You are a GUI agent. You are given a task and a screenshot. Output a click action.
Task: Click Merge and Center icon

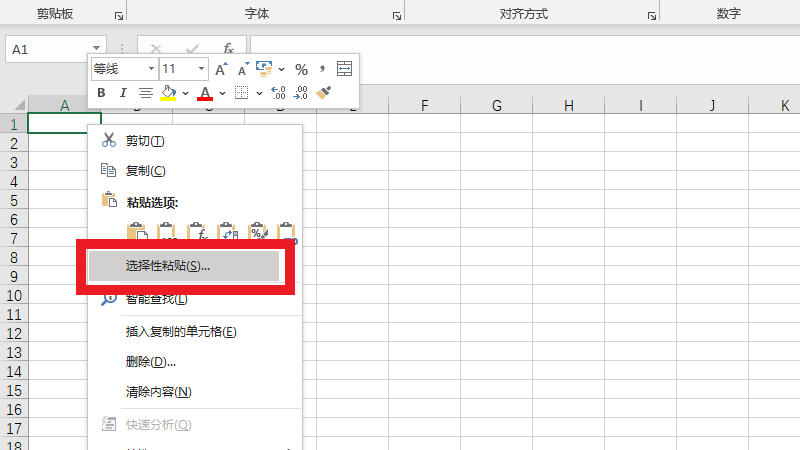coord(344,69)
